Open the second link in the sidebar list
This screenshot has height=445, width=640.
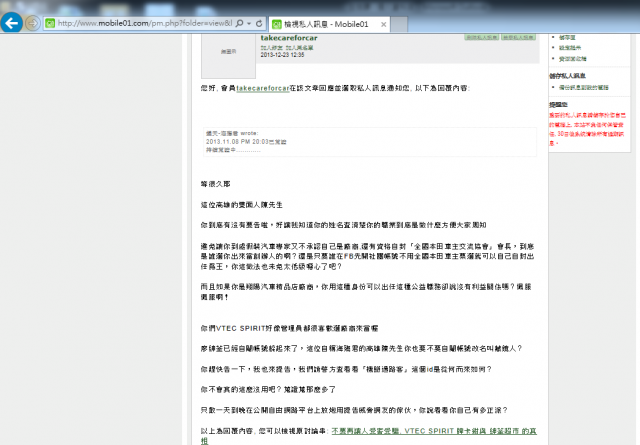(569, 48)
